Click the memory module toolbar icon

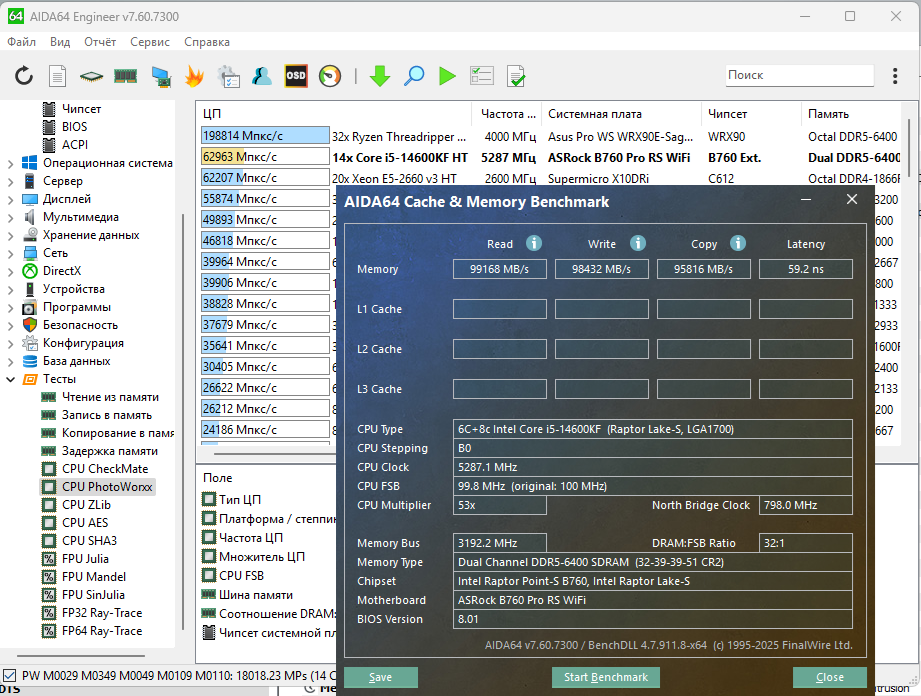(x=125, y=76)
